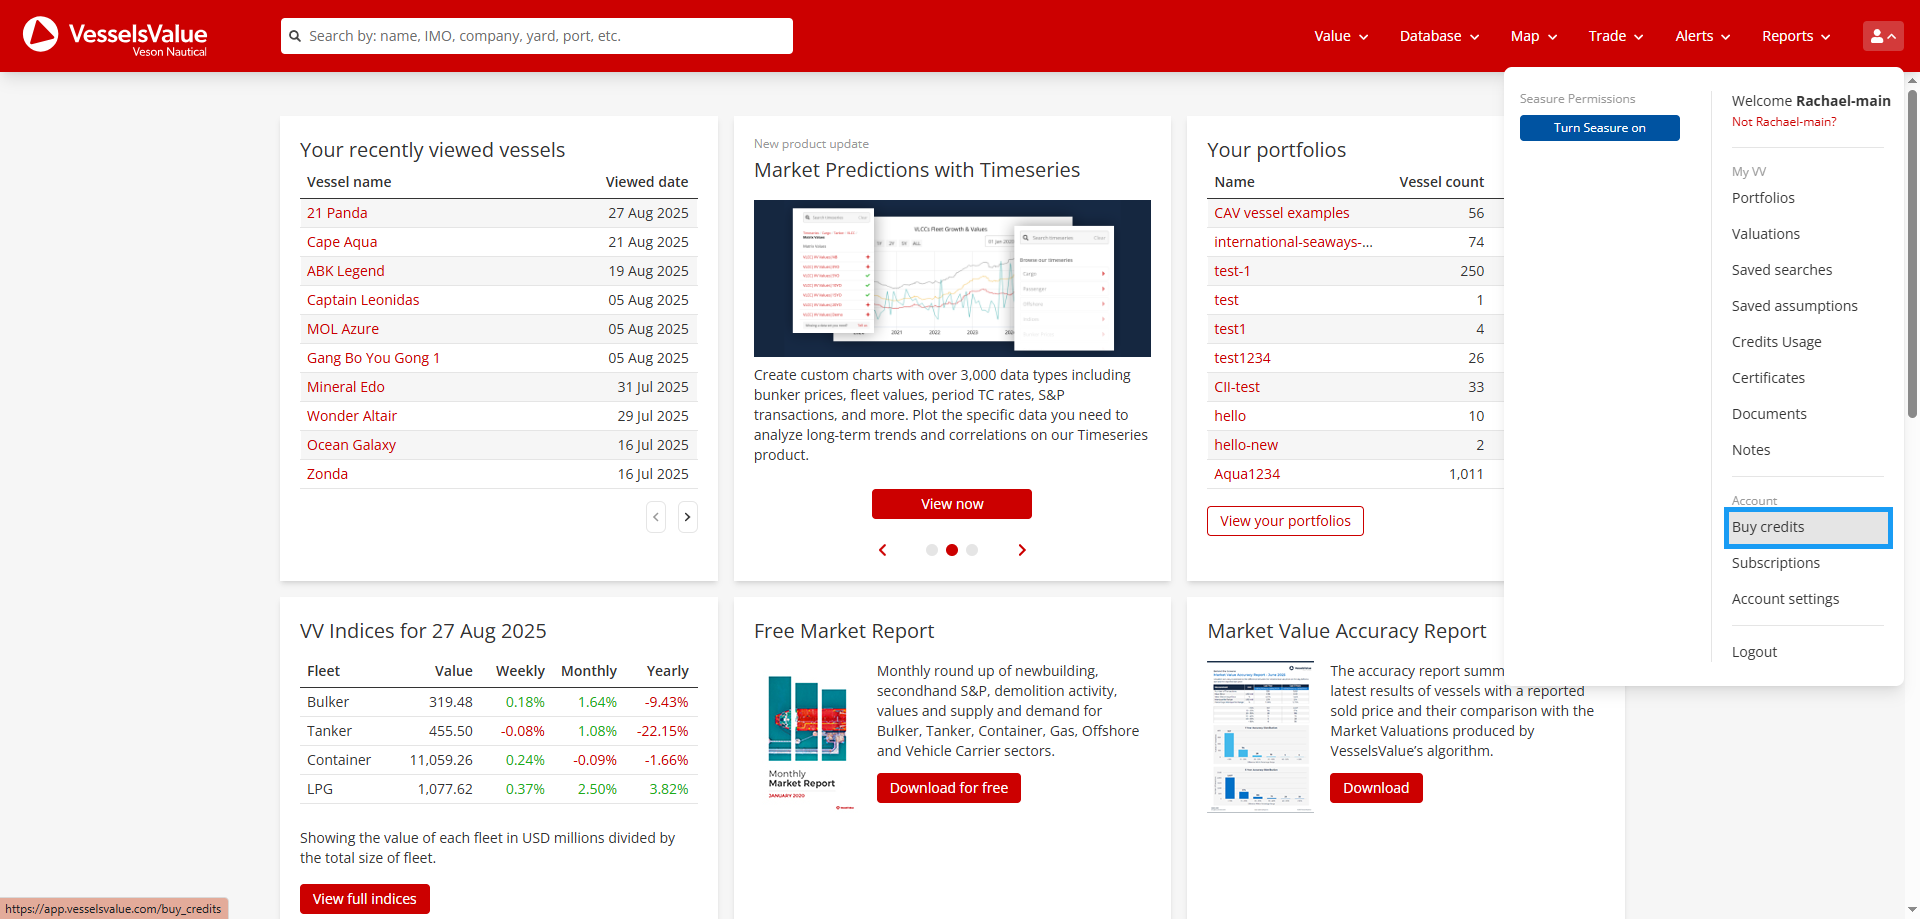Click the View your portfolios button
This screenshot has width=1920, height=919.
tap(1284, 521)
